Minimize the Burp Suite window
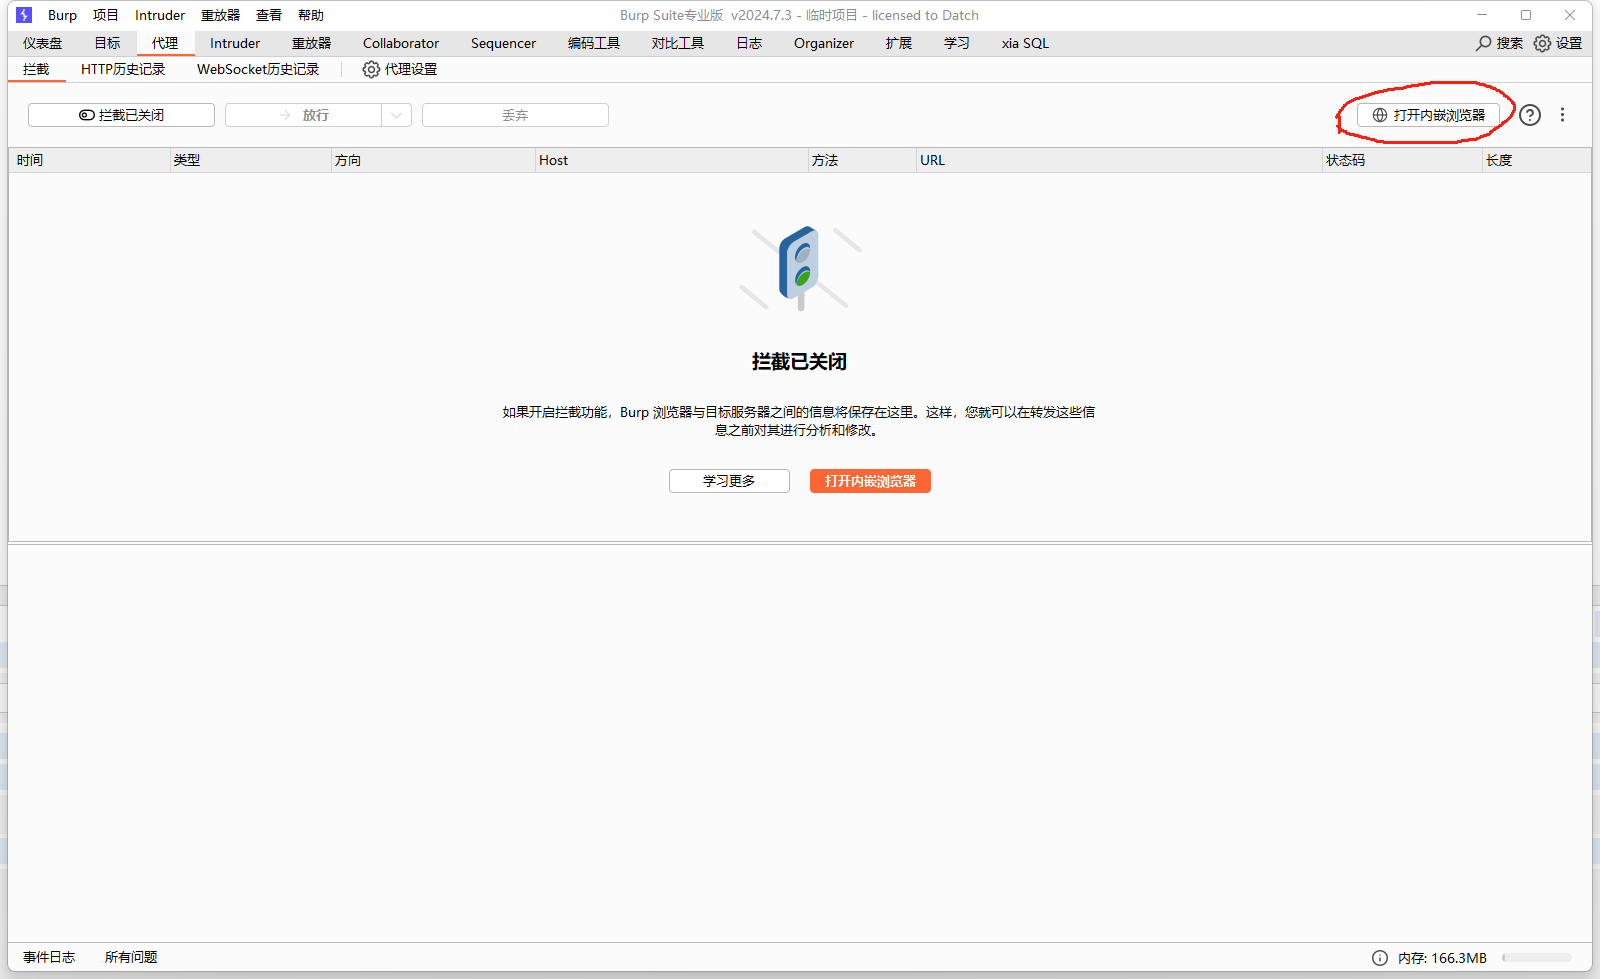Image resolution: width=1600 pixels, height=979 pixels. point(1482,15)
